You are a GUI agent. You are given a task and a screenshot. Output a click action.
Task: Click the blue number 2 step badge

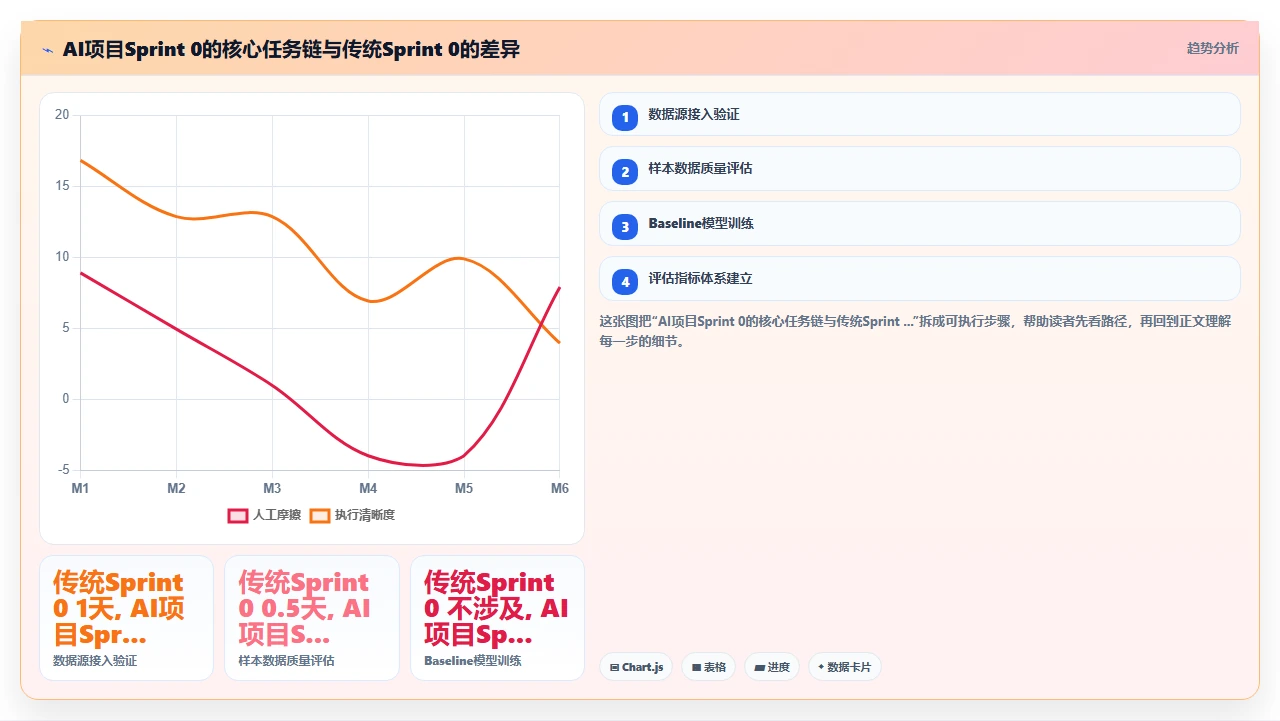625,172
